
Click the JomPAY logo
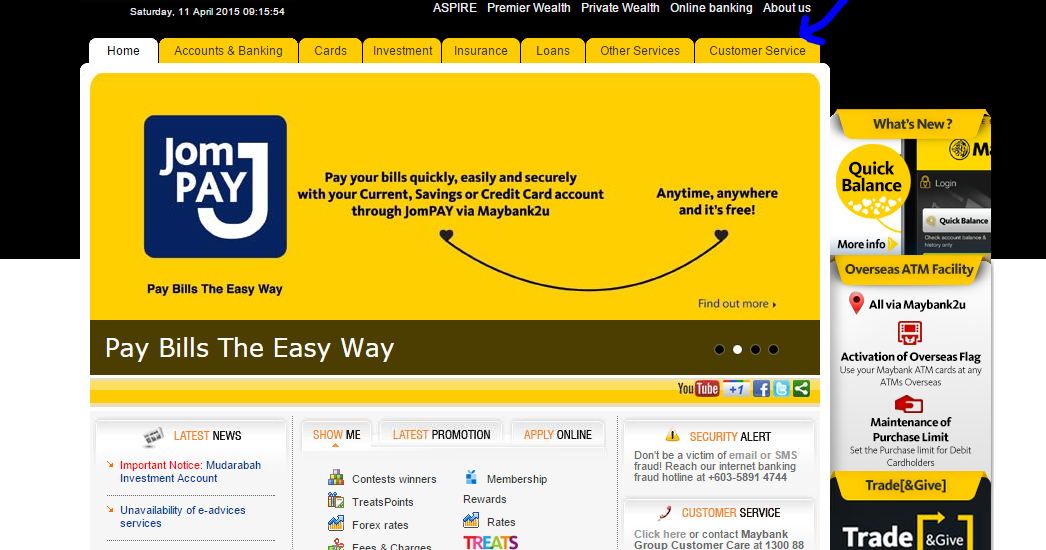coord(215,186)
